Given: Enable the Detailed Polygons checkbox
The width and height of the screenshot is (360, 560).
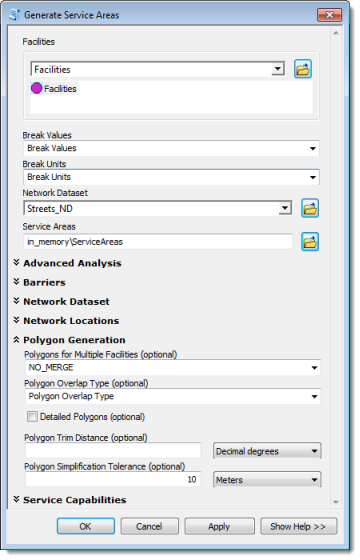Looking at the screenshot, I should (32, 417).
